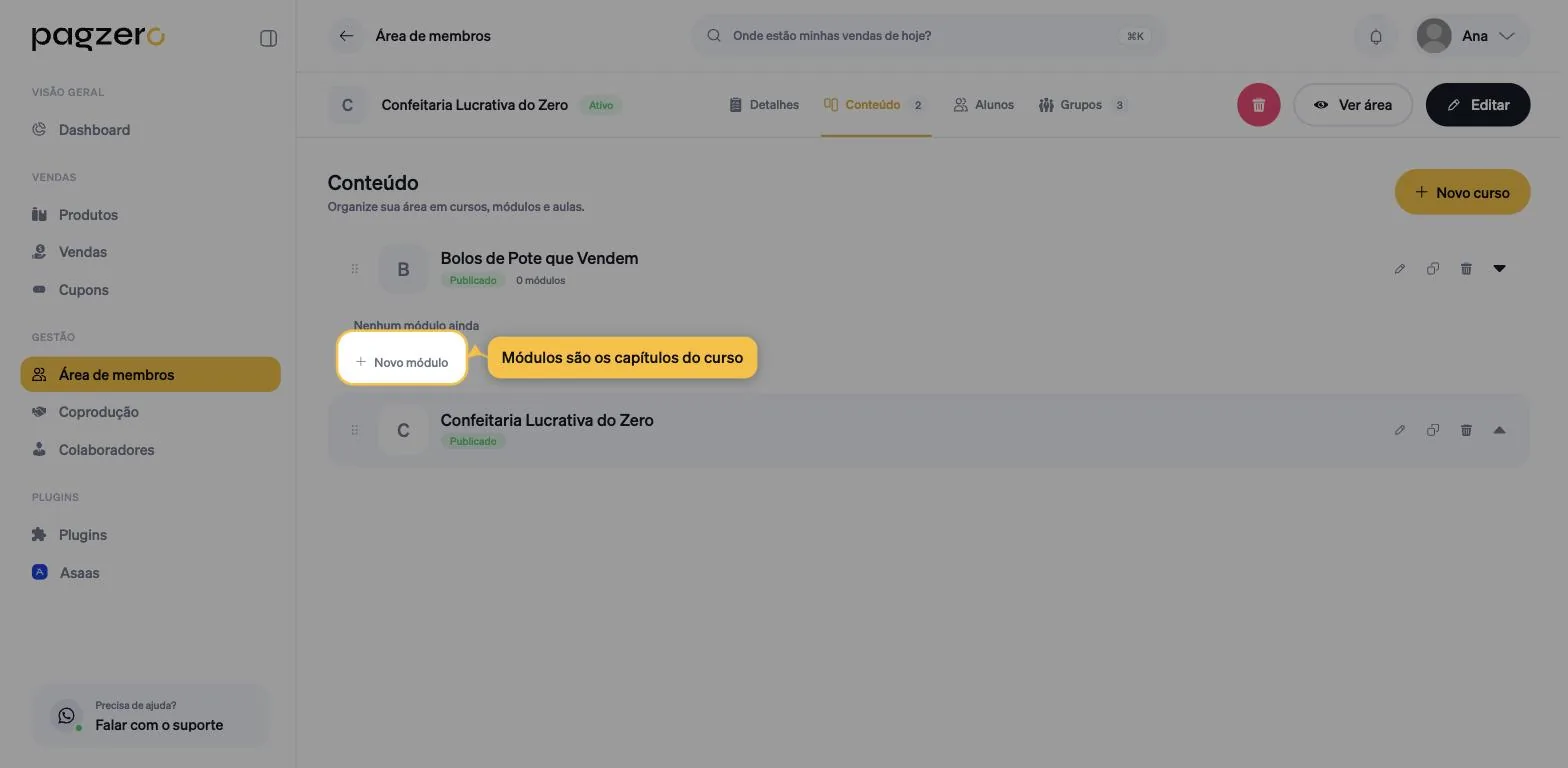
Task: Edit the Bolos de Pote course pencil icon
Action: coord(1400,269)
